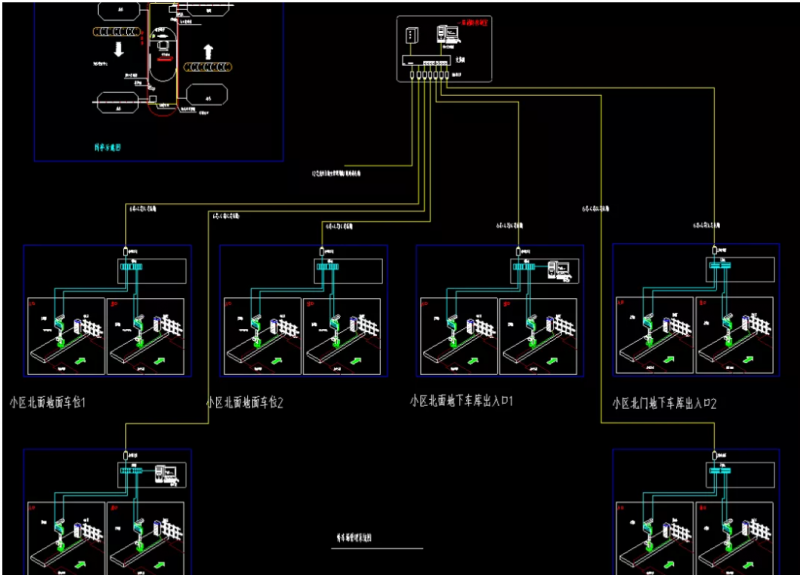800x575 pixels.
Task: Select the white upward arrow in the top-left layout
Action: (x=208, y=50)
